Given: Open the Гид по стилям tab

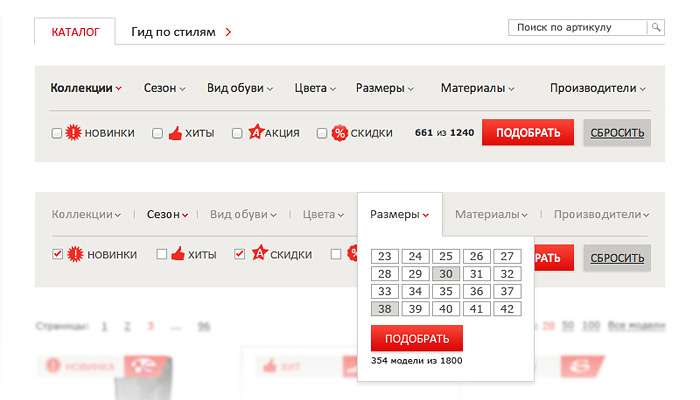Looking at the screenshot, I should point(173,32).
